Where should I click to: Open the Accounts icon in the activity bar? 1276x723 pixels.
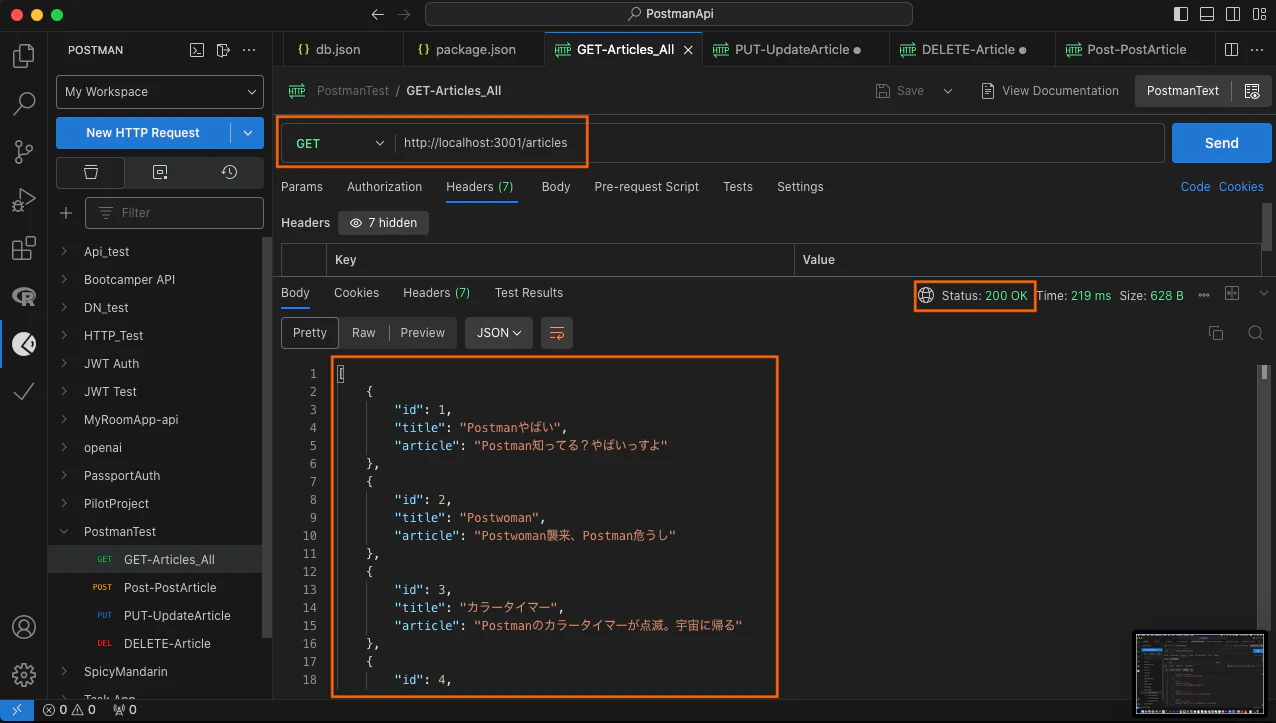[24, 627]
